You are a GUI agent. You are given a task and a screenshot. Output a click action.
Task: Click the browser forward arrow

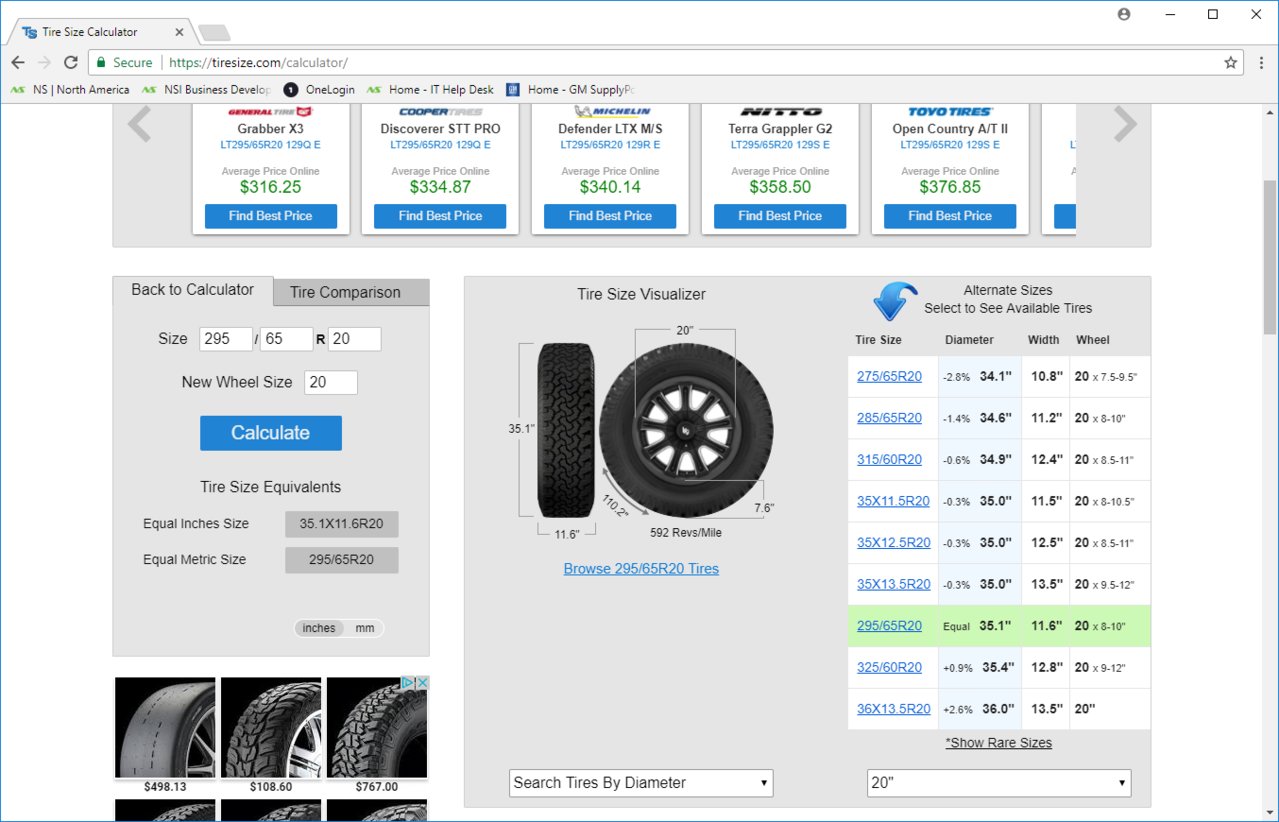(x=44, y=62)
